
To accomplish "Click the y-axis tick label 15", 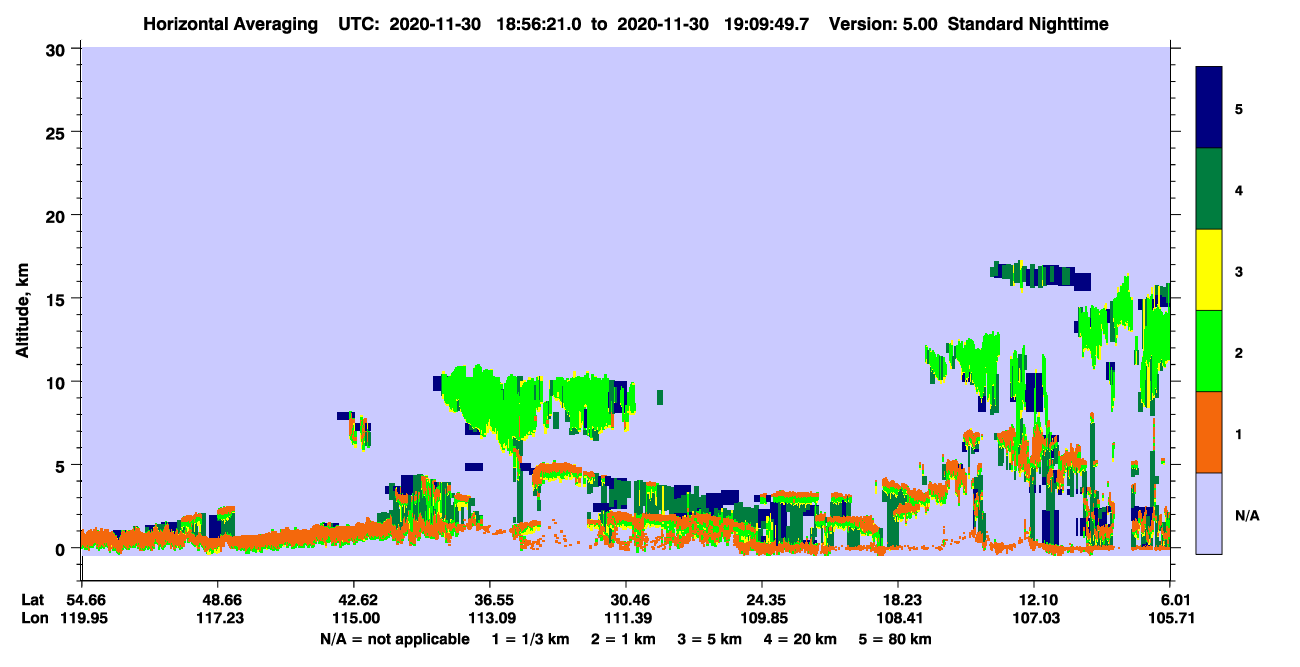I will click(57, 299).
